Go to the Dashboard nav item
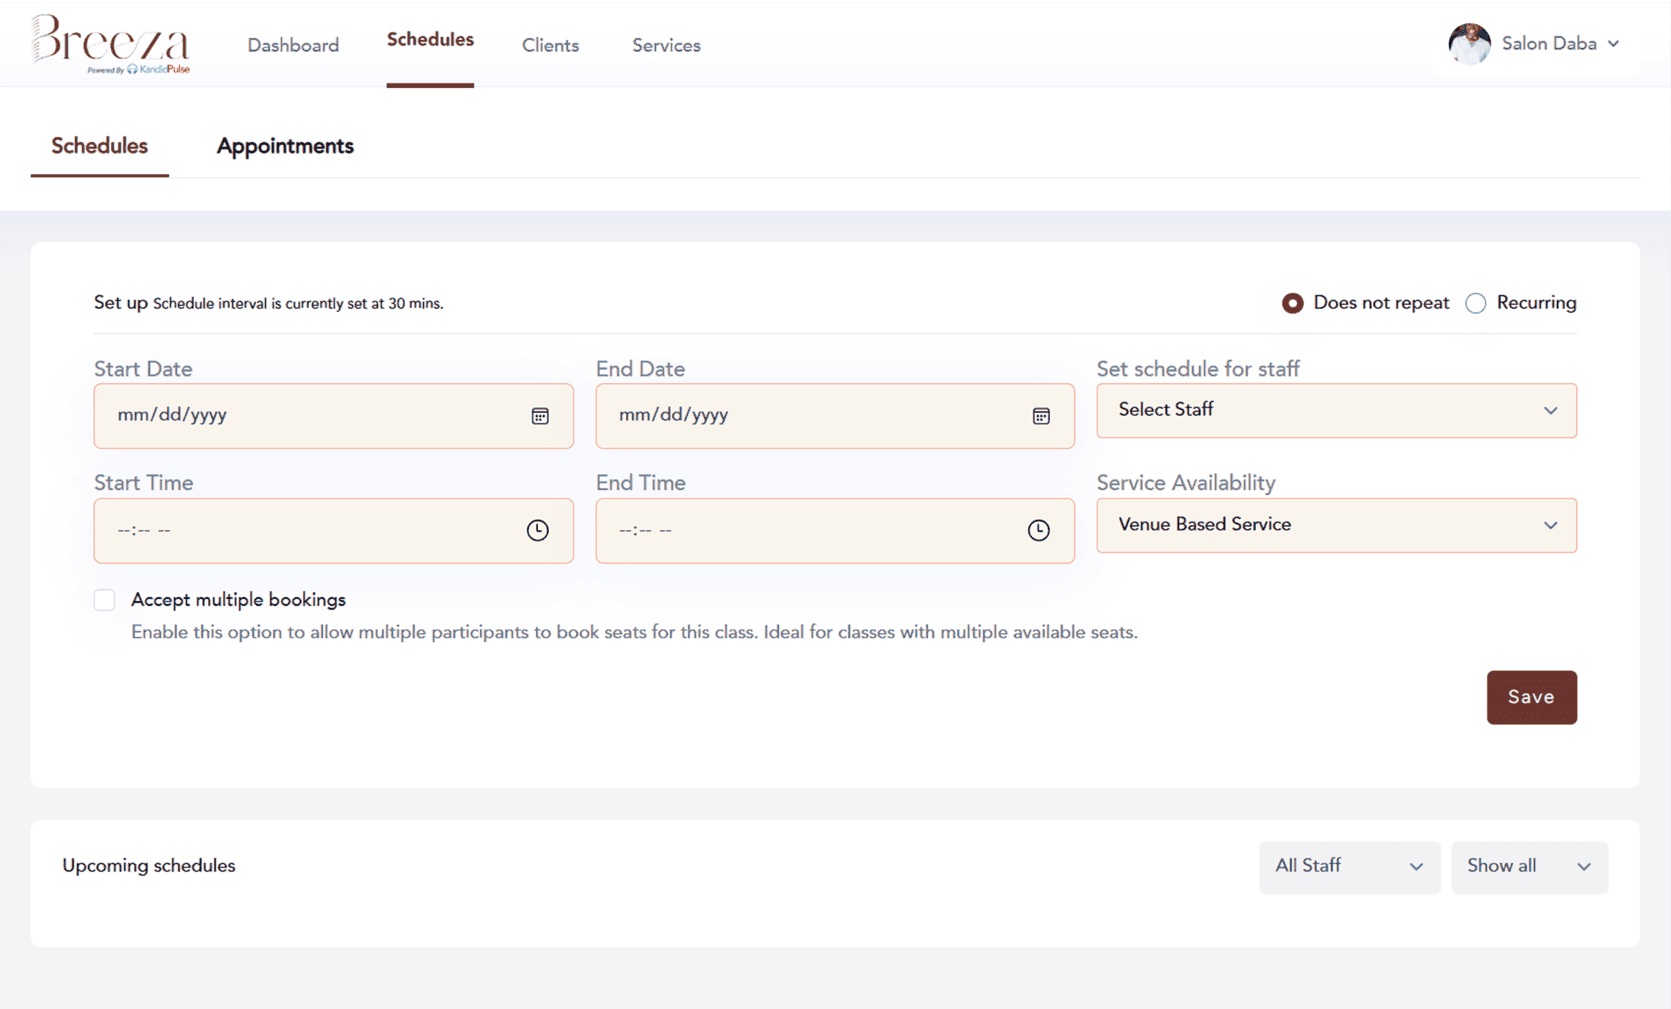The image size is (1671, 1009). click(x=293, y=45)
